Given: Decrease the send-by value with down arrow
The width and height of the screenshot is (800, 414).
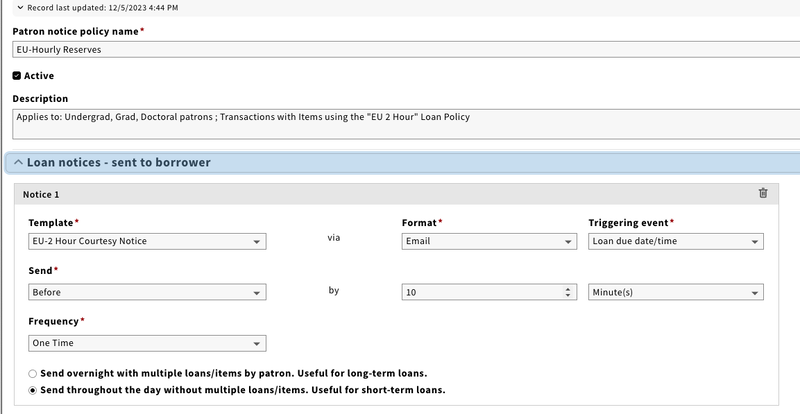Looking at the screenshot, I should [x=568, y=296].
